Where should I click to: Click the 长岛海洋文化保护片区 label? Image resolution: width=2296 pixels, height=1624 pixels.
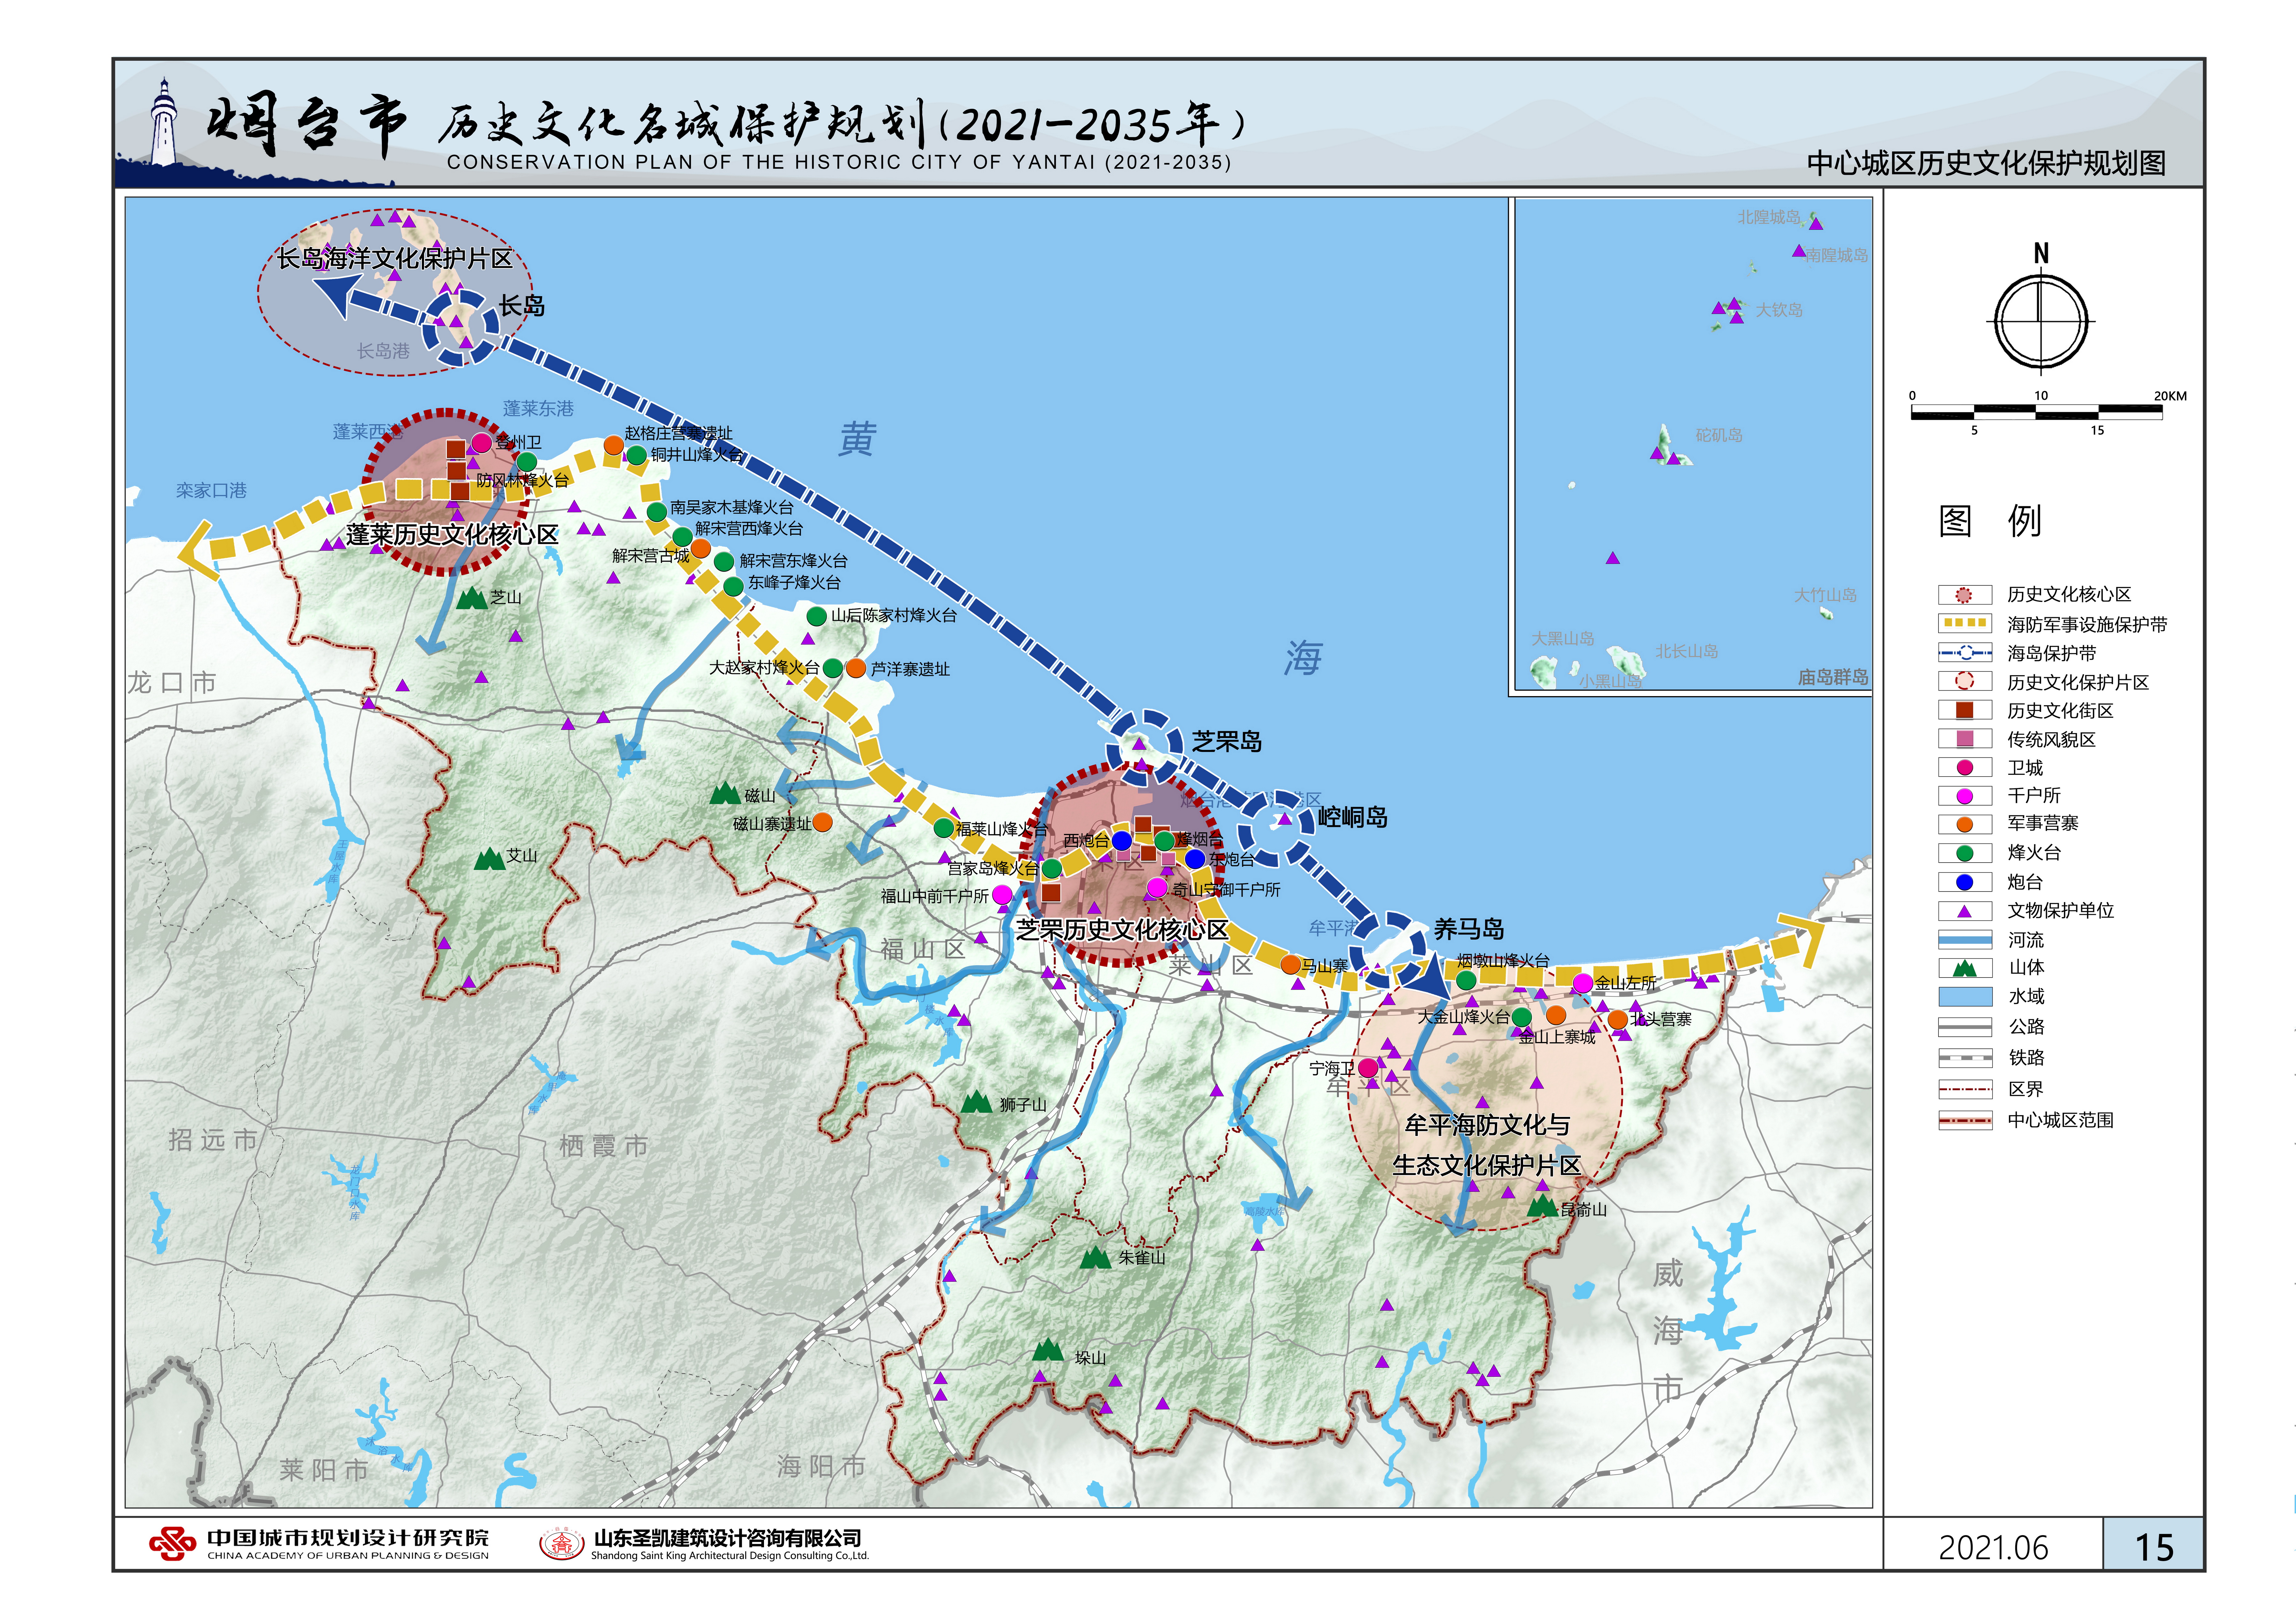pyautogui.click(x=395, y=259)
